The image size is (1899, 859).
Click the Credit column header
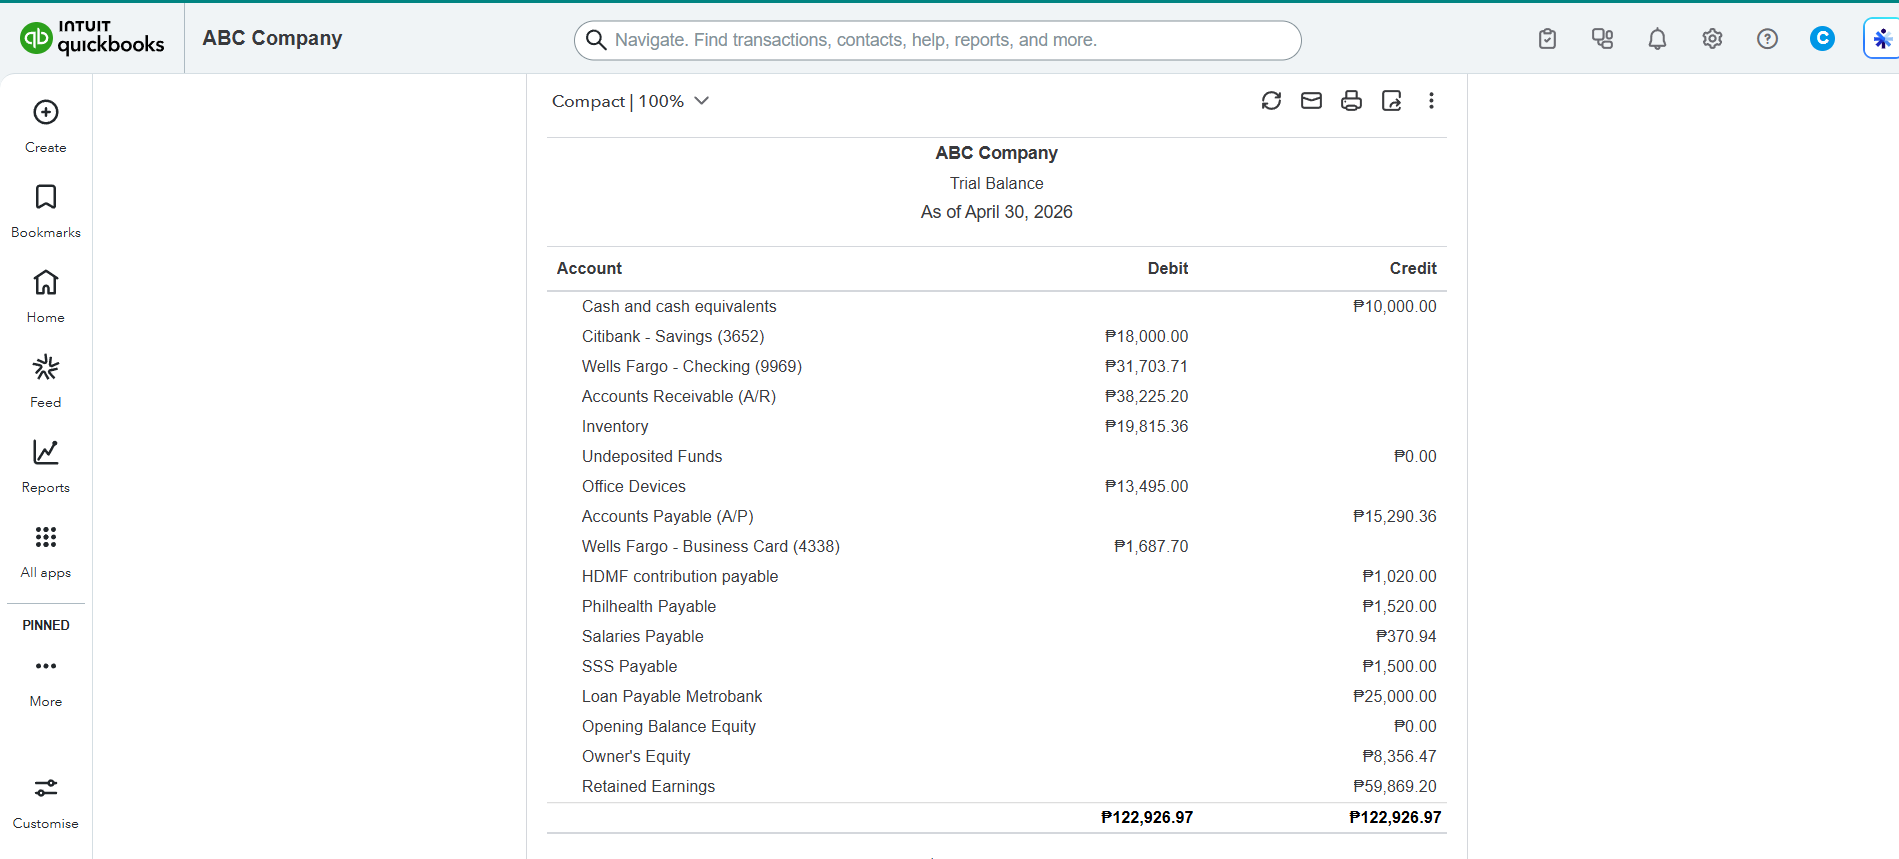coord(1413,268)
